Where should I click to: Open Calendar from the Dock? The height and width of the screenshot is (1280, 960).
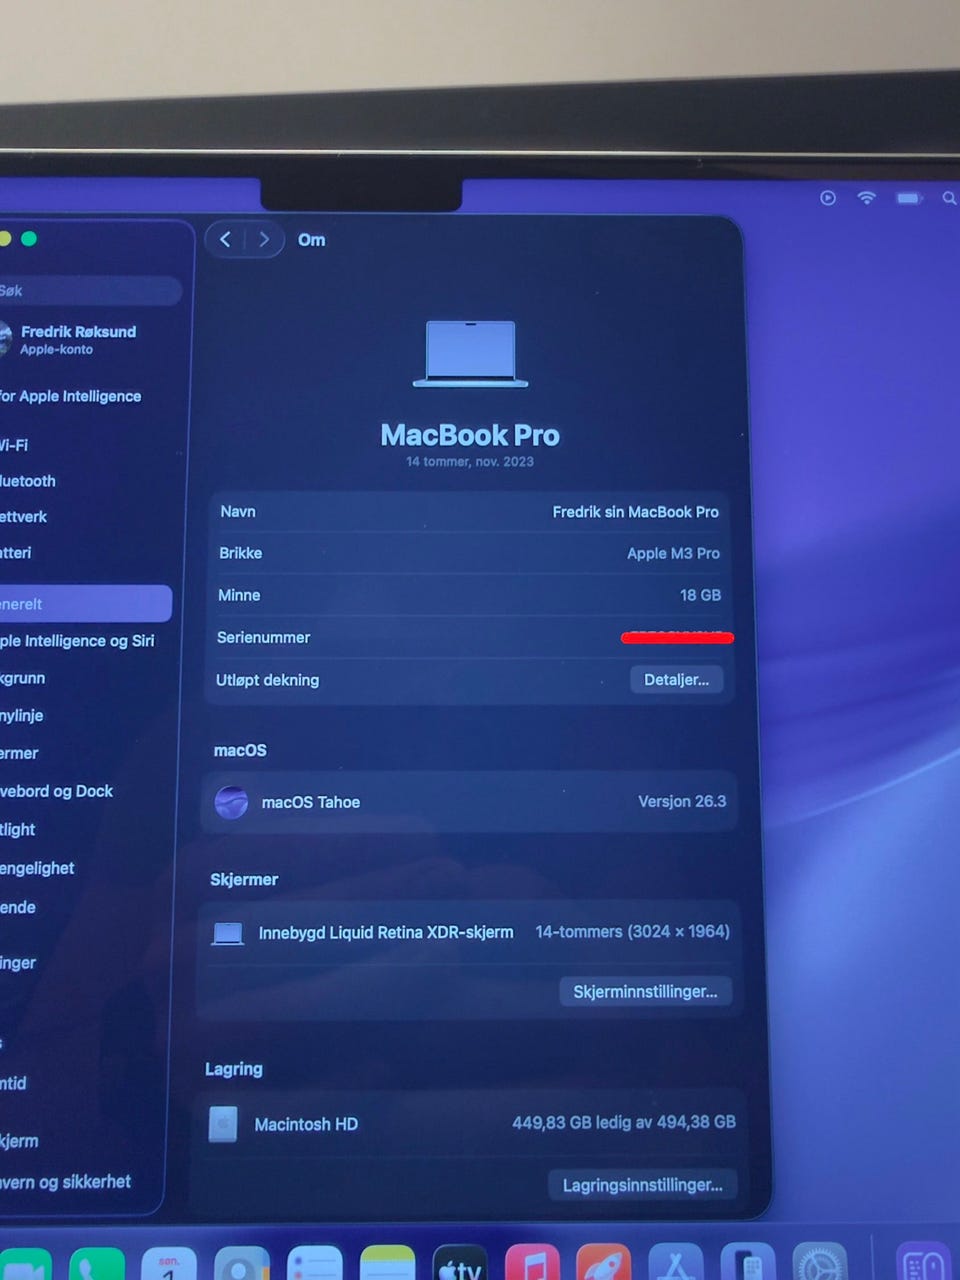[x=168, y=1264]
